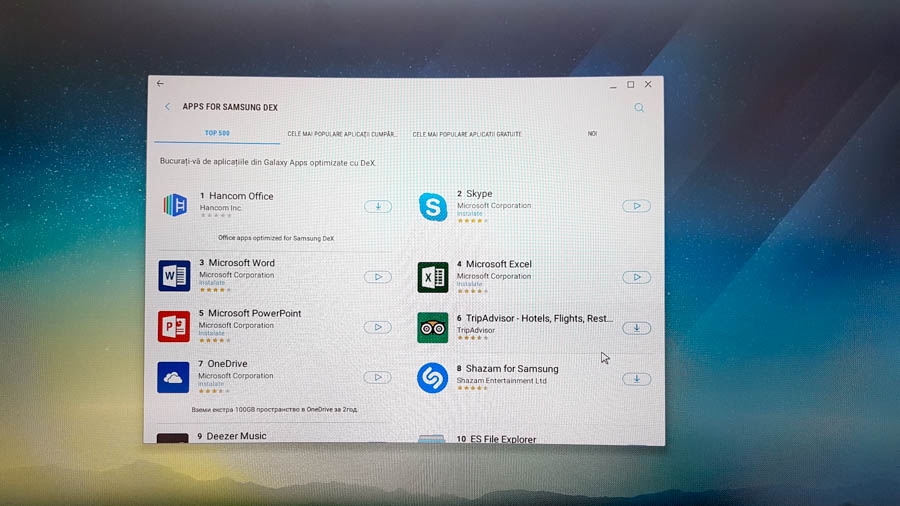Click the TripAdvisor owl icon
This screenshot has height=506, width=900.
433,328
